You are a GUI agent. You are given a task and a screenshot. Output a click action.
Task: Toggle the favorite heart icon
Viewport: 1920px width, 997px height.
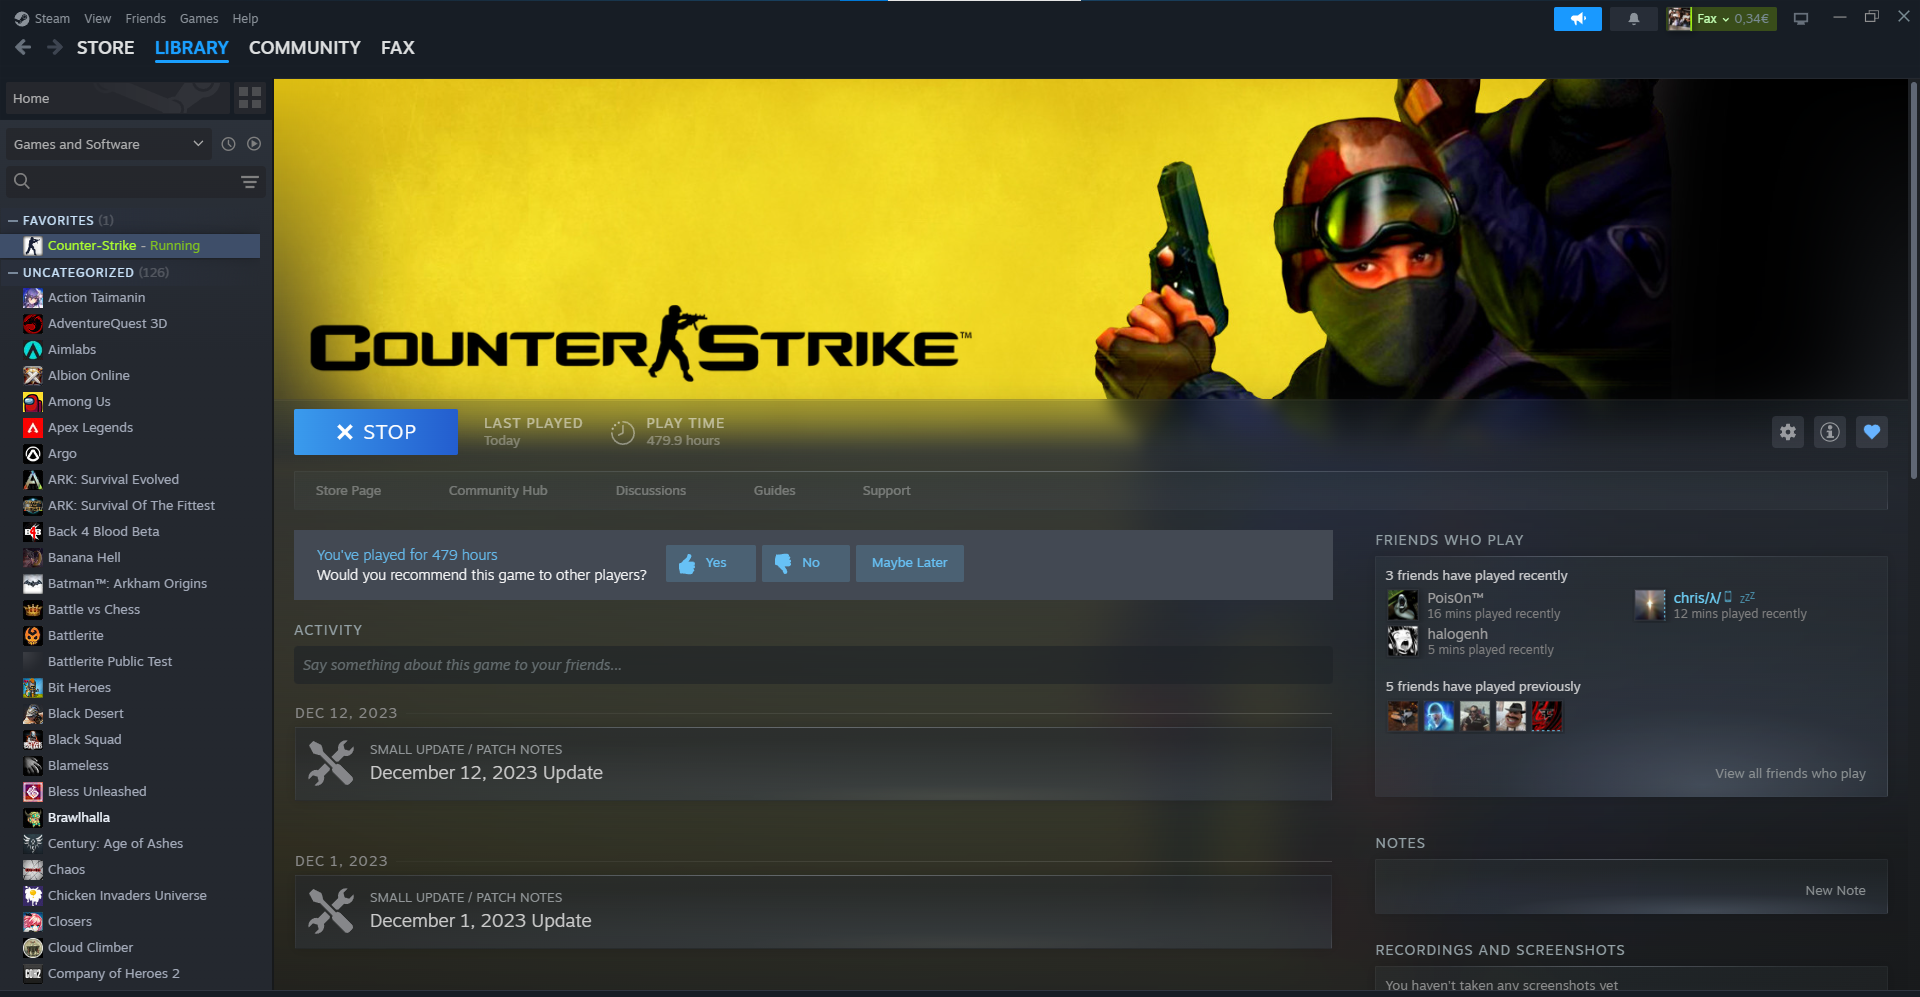click(1871, 432)
